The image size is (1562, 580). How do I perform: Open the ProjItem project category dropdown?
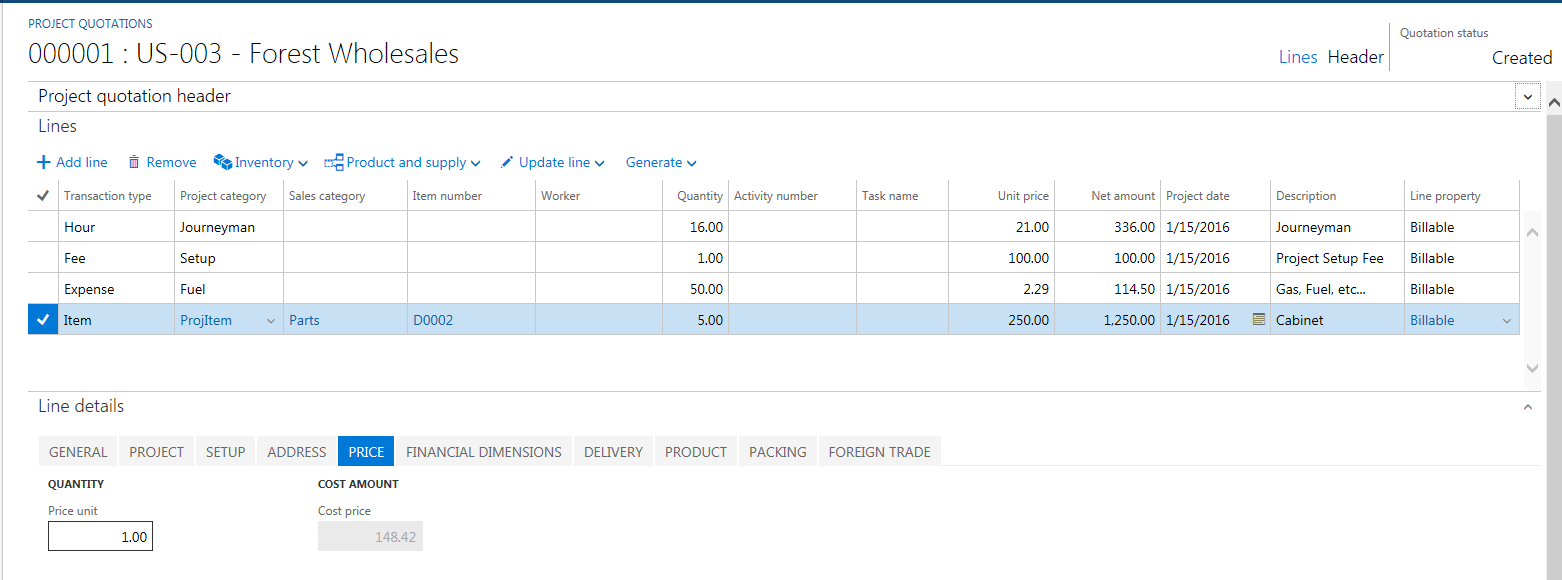[270, 321]
